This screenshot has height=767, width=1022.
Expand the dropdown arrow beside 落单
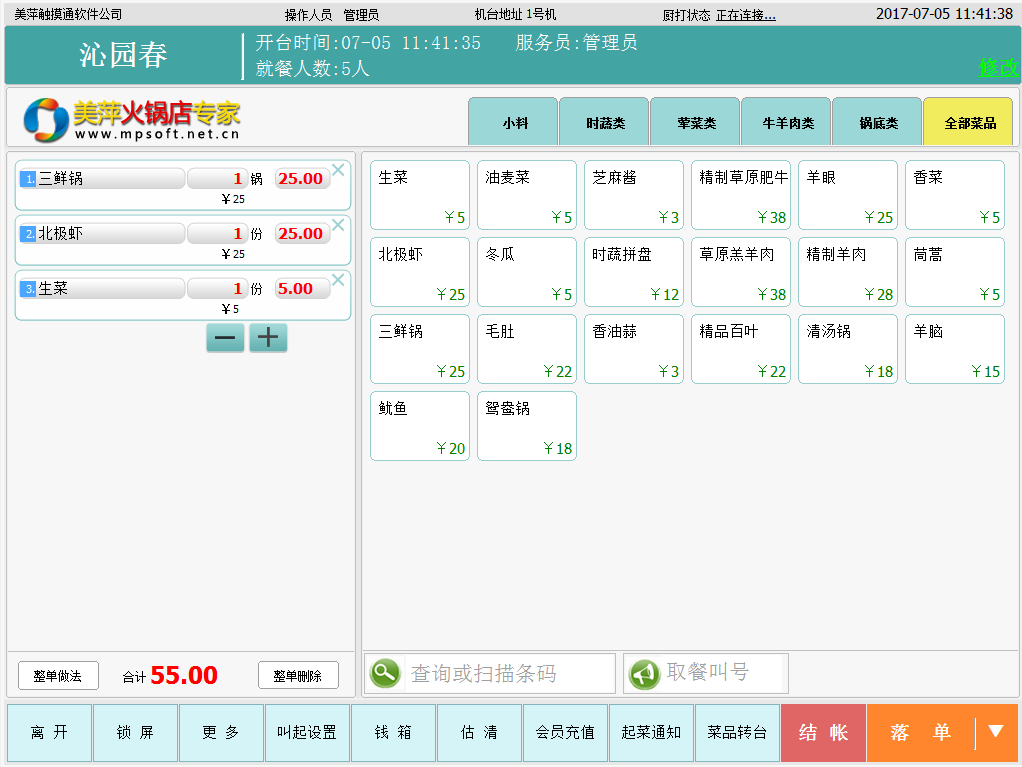point(995,732)
